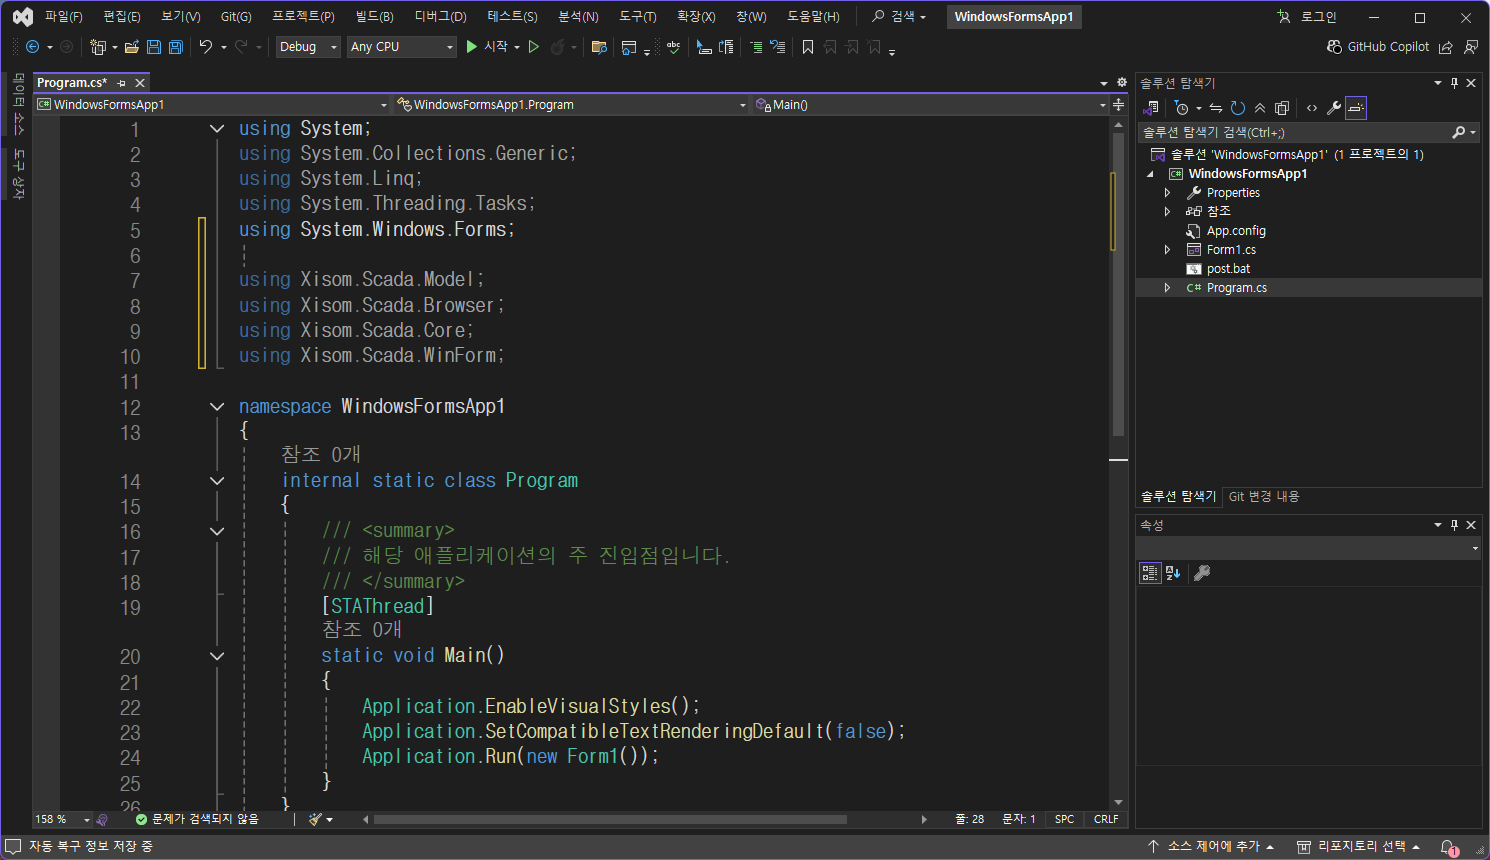Toggle bookmark on current line
Image resolution: width=1490 pixels, height=860 pixels.
pyautogui.click(x=808, y=47)
